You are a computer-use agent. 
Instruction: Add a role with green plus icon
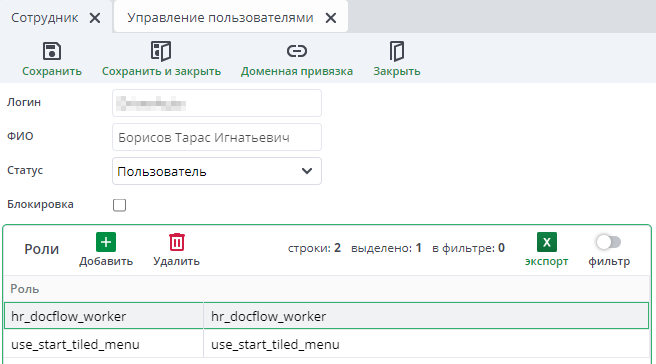106,242
